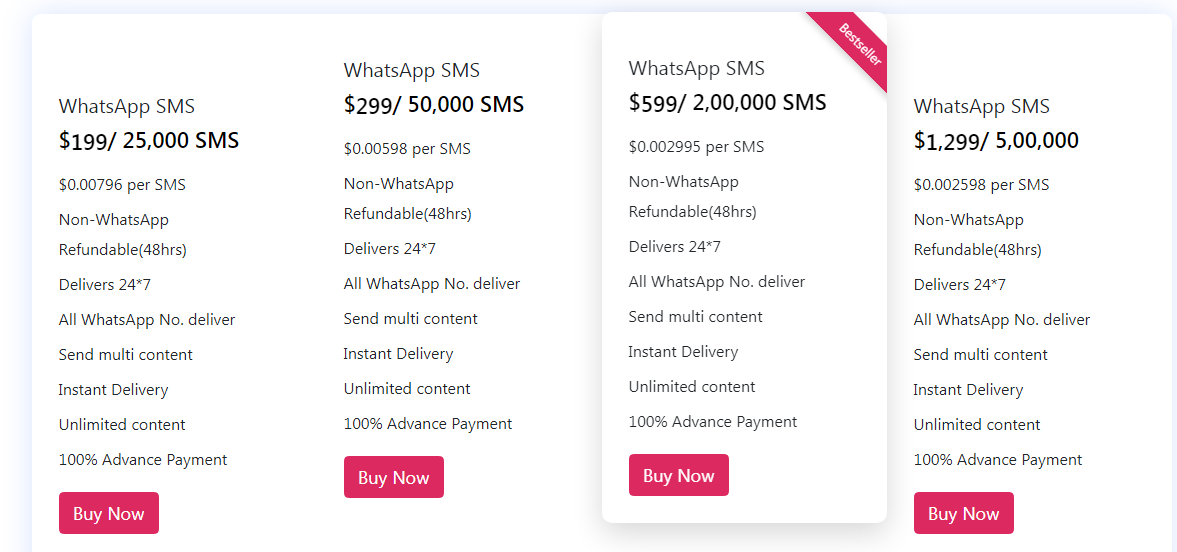
Task: Click WhatsApp SMS title above the $1,299 price
Action: [x=981, y=107]
